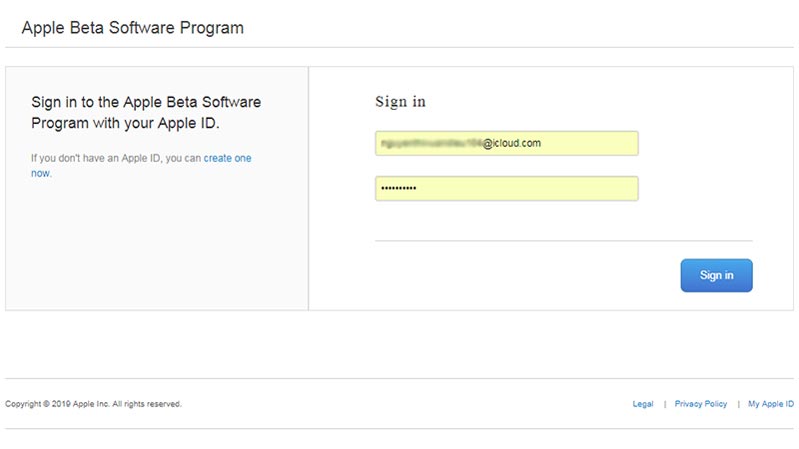This screenshot has height=449, width=799.
Task: Focus the password input field
Action: [506, 189]
